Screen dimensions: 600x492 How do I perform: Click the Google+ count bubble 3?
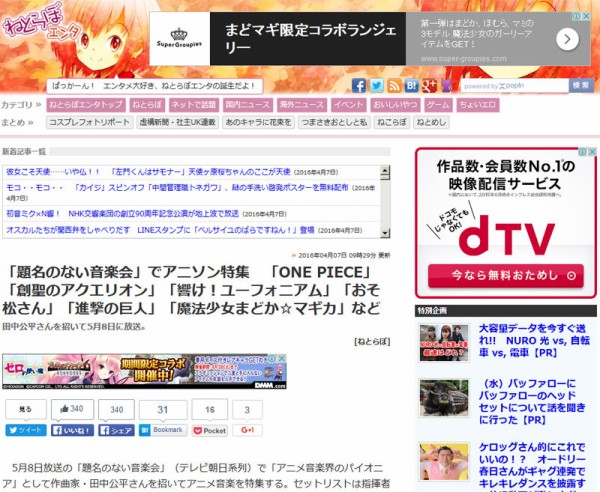pyautogui.click(x=247, y=410)
